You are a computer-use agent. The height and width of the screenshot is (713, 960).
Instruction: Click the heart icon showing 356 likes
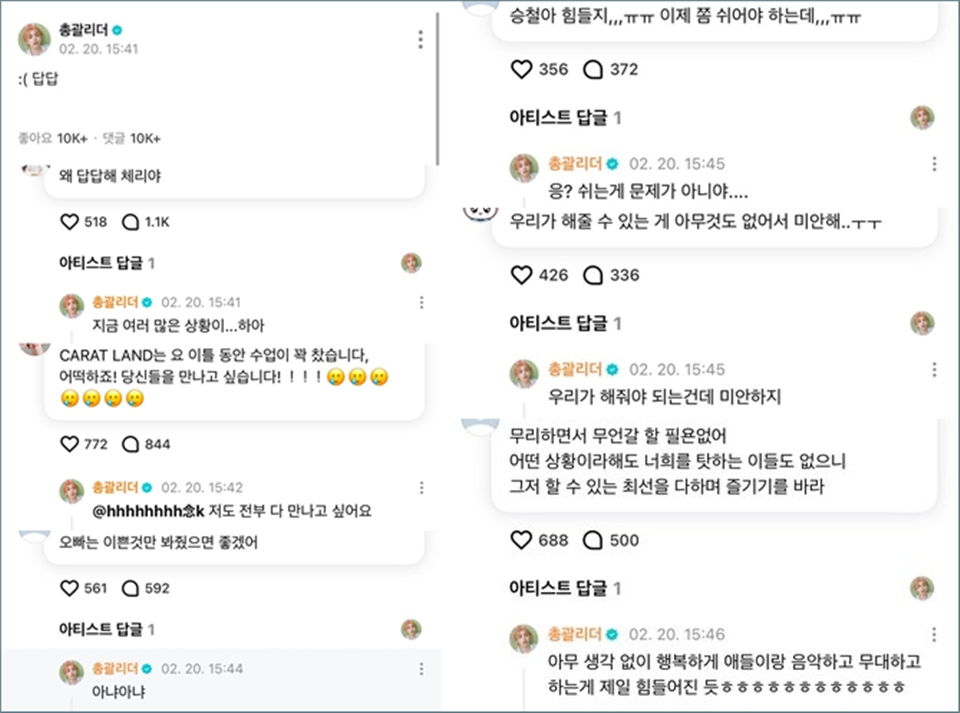(524, 69)
